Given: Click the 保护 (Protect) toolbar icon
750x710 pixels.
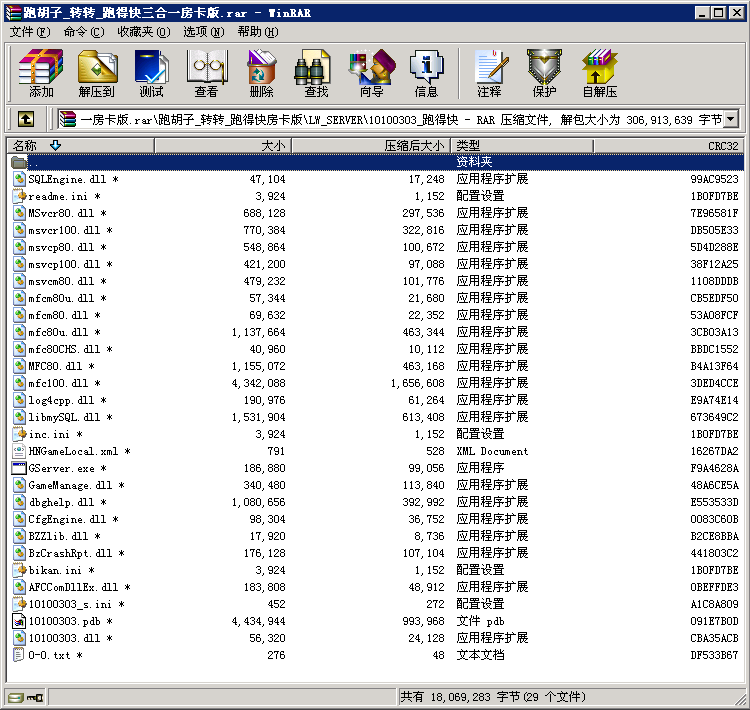Looking at the screenshot, I should click(x=544, y=73).
